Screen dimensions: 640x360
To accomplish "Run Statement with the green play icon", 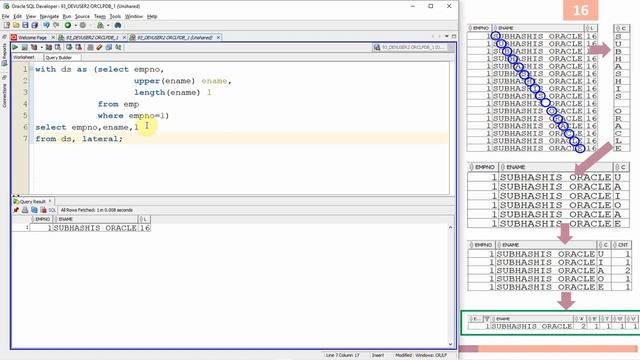I will click(15, 47).
